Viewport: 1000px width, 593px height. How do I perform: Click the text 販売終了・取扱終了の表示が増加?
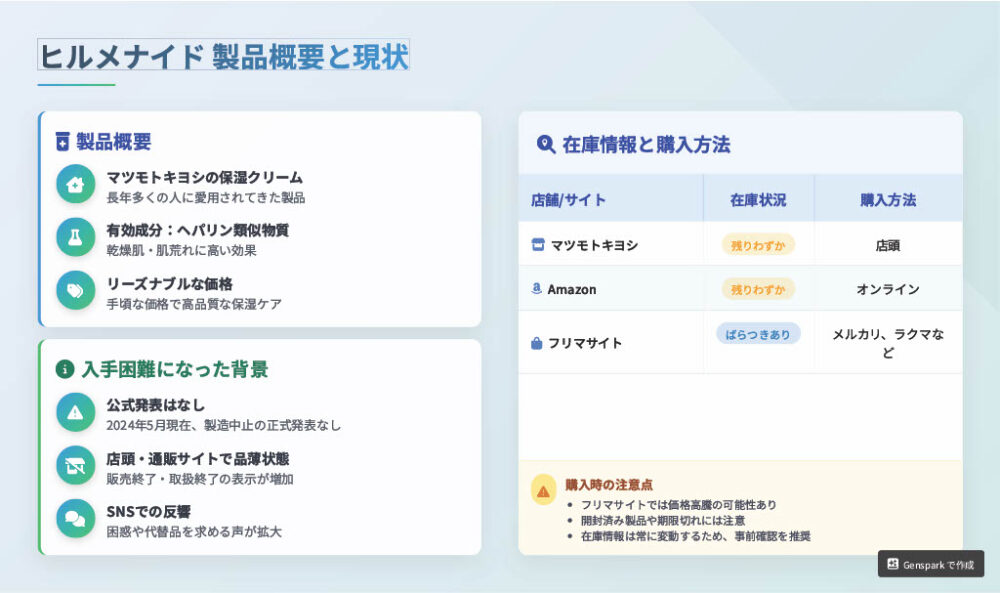(x=200, y=479)
